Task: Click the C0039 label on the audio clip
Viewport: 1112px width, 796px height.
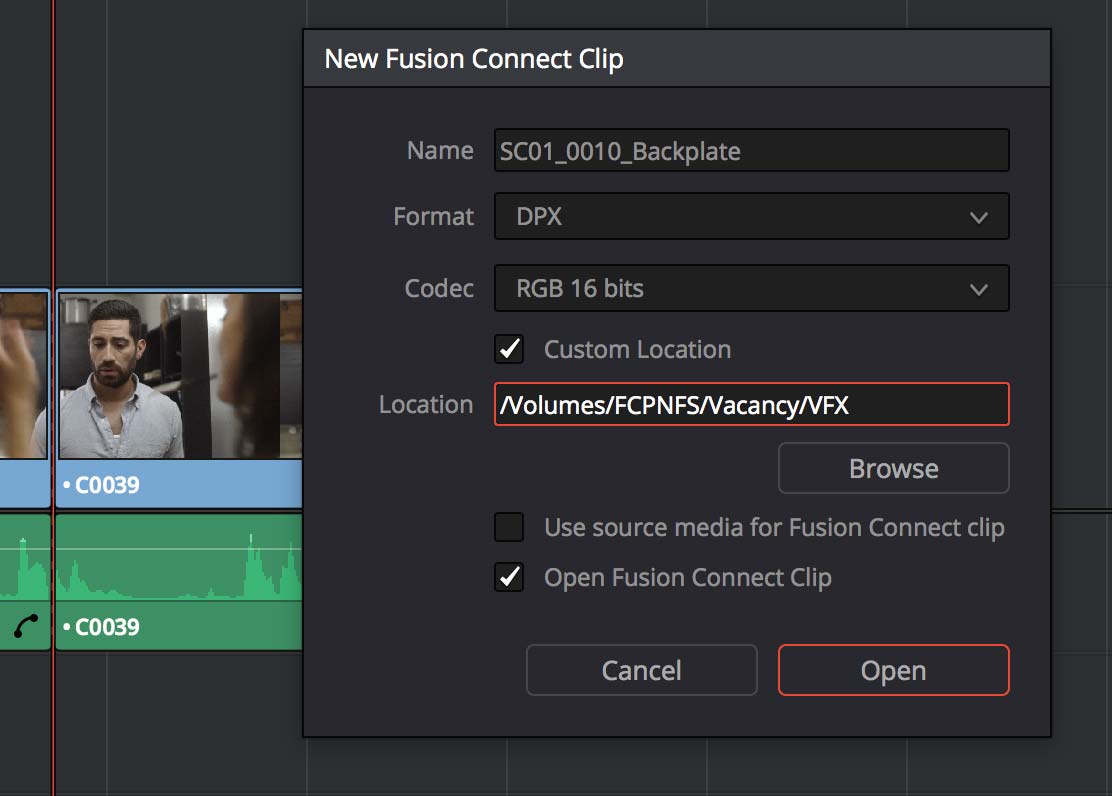Action: [107, 627]
